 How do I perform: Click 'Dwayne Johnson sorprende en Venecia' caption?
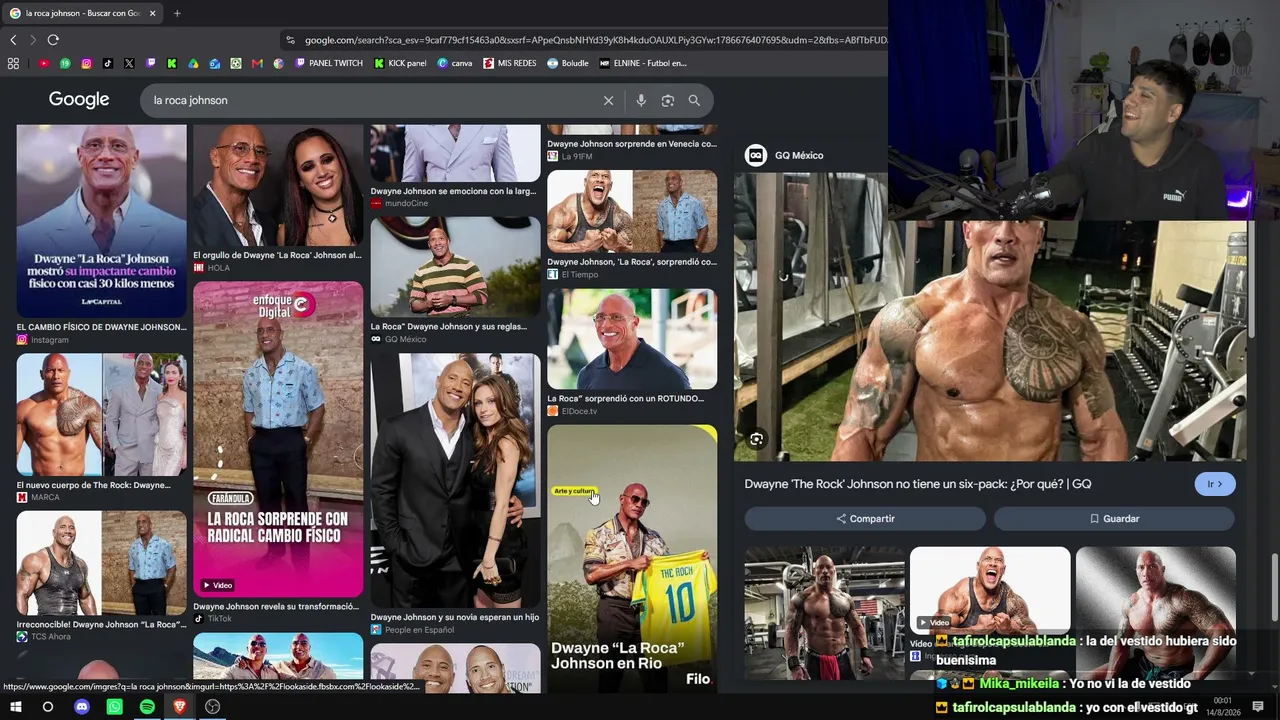tap(632, 144)
